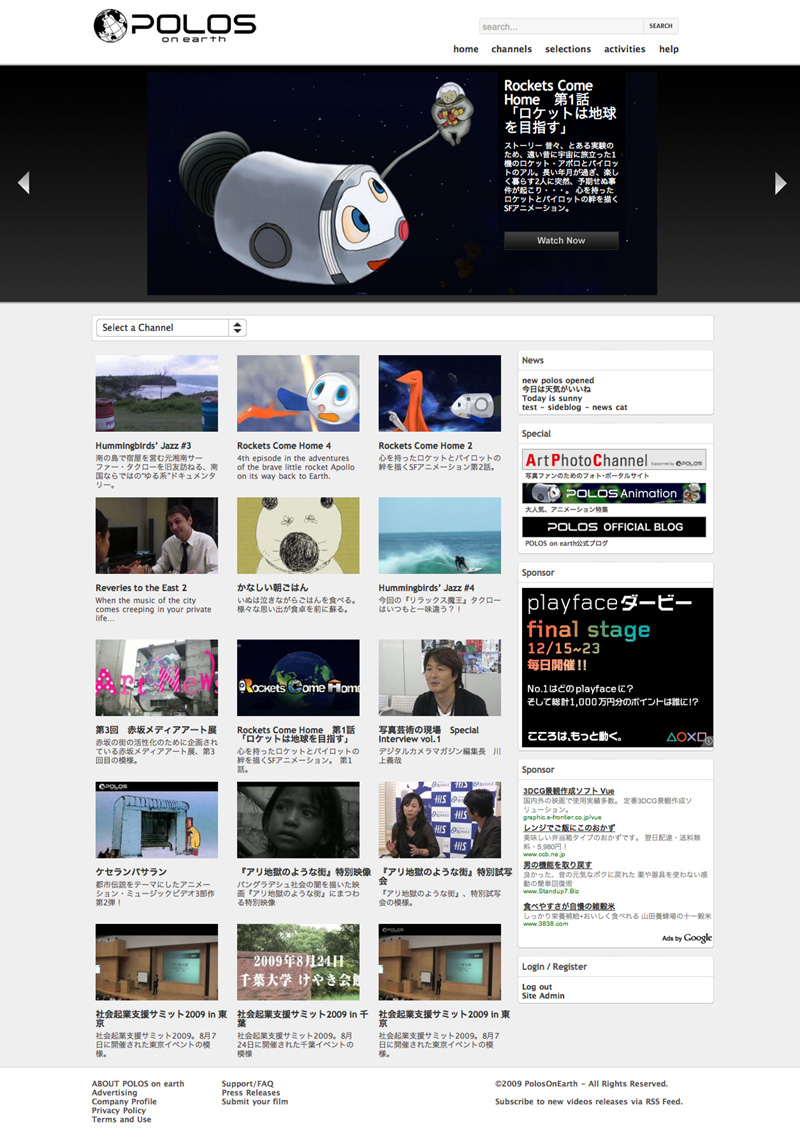Open the Select a Channel dropdown
800x1142 pixels.
point(170,328)
